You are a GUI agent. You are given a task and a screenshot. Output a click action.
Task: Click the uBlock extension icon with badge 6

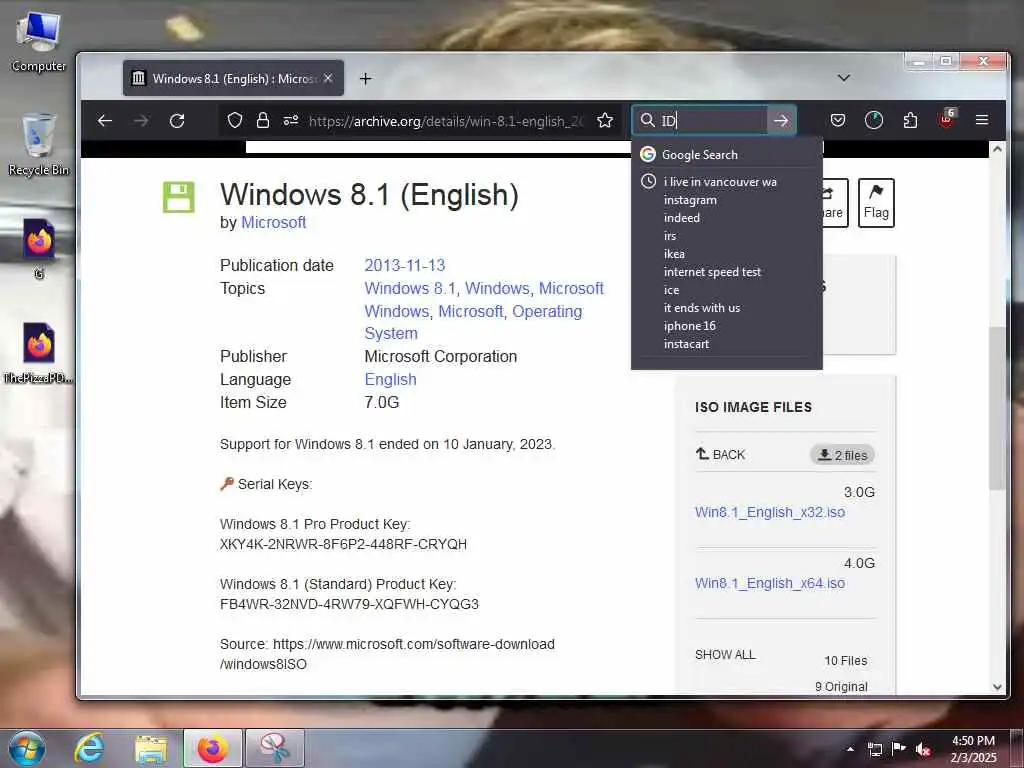pos(946,119)
